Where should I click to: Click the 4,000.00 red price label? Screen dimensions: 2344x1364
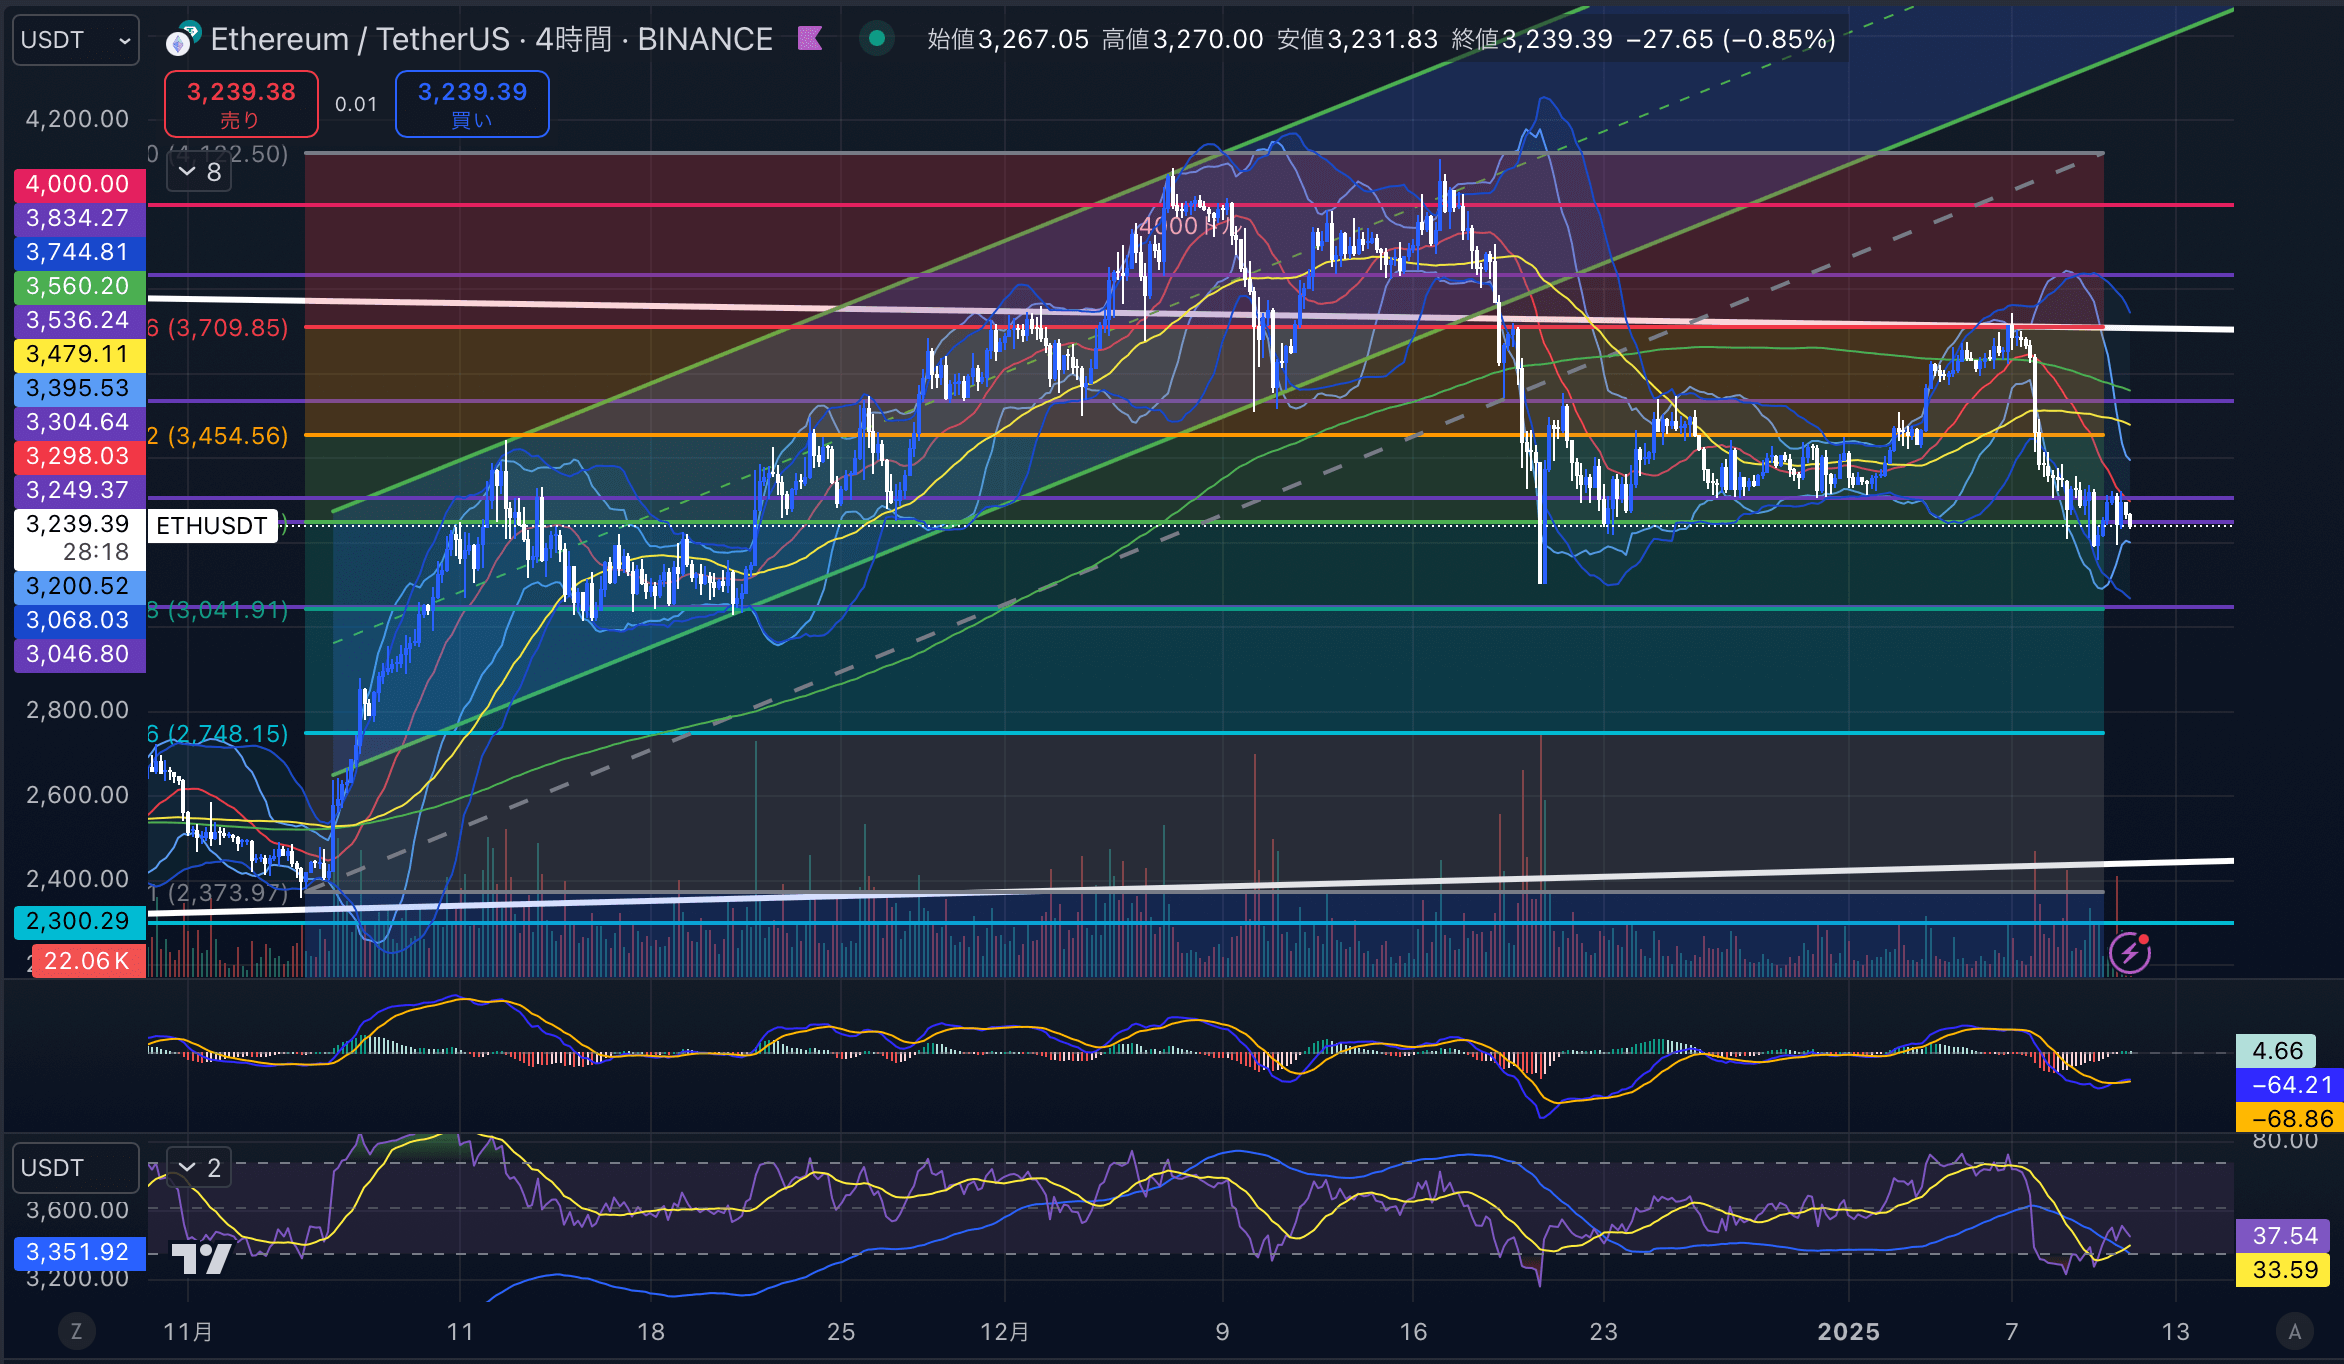tap(80, 184)
